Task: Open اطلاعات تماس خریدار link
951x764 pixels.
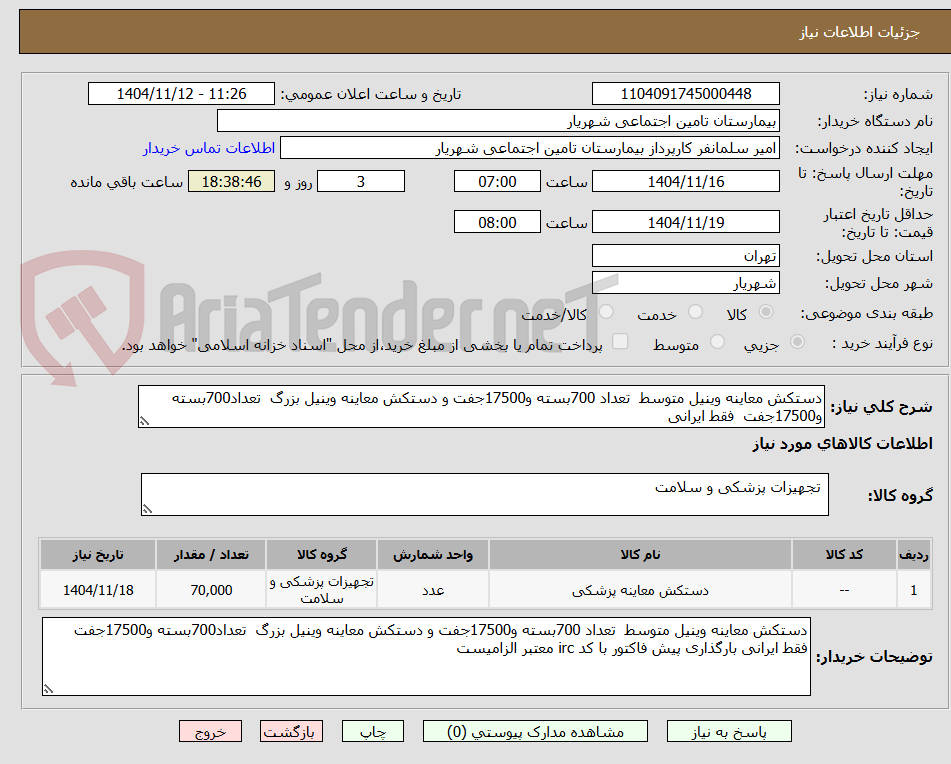Action: pyautogui.click(x=209, y=148)
